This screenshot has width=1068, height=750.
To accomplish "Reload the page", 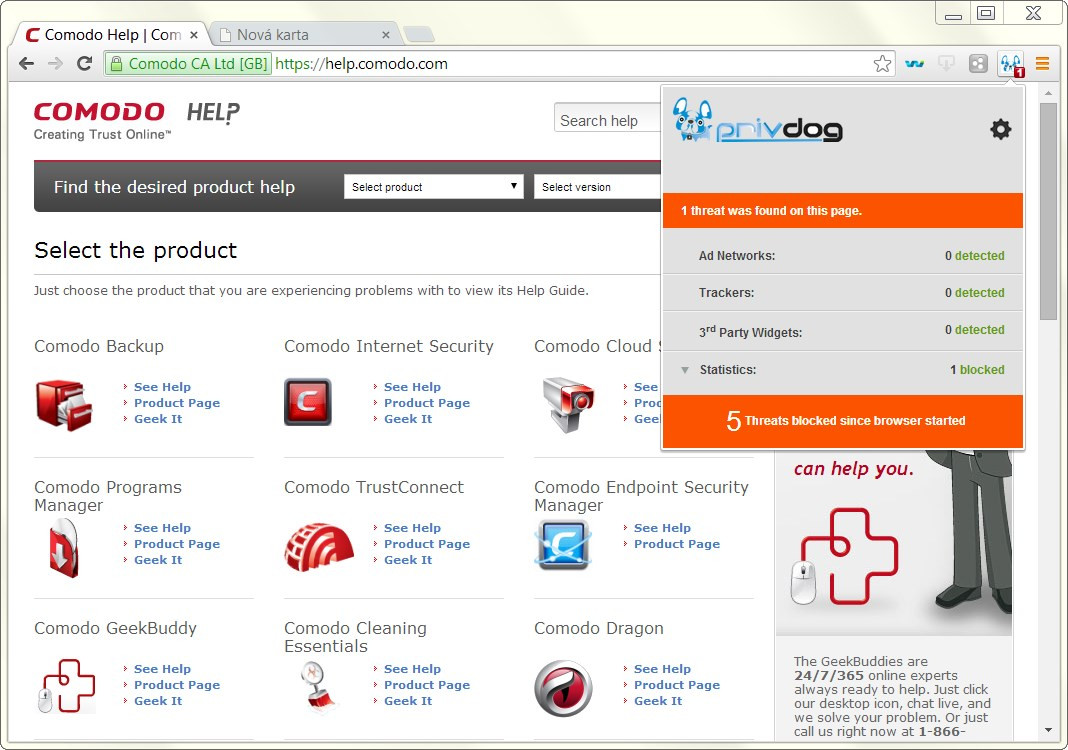I will coord(84,64).
